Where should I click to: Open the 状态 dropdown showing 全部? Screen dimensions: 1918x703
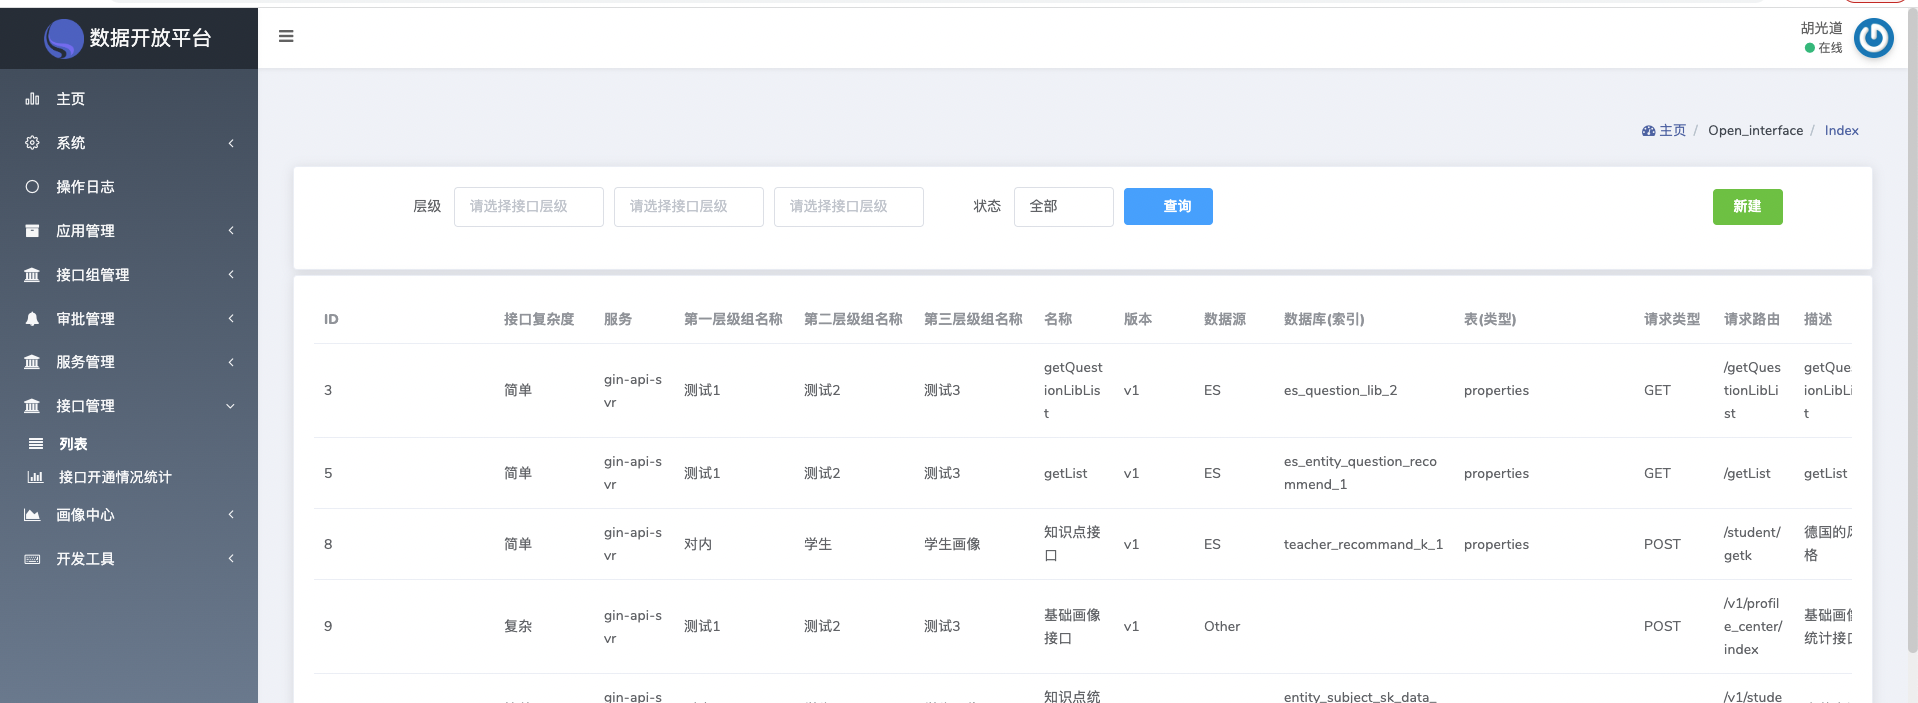(x=1064, y=207)
